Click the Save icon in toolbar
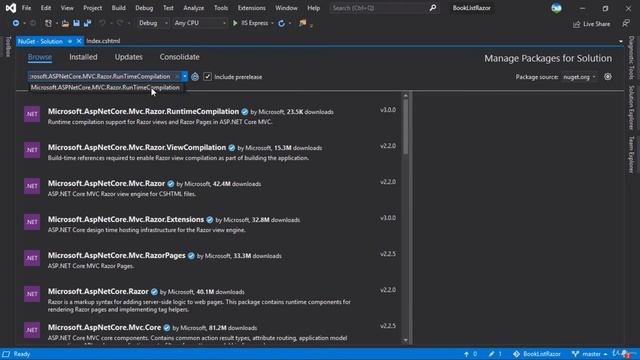 76,23
